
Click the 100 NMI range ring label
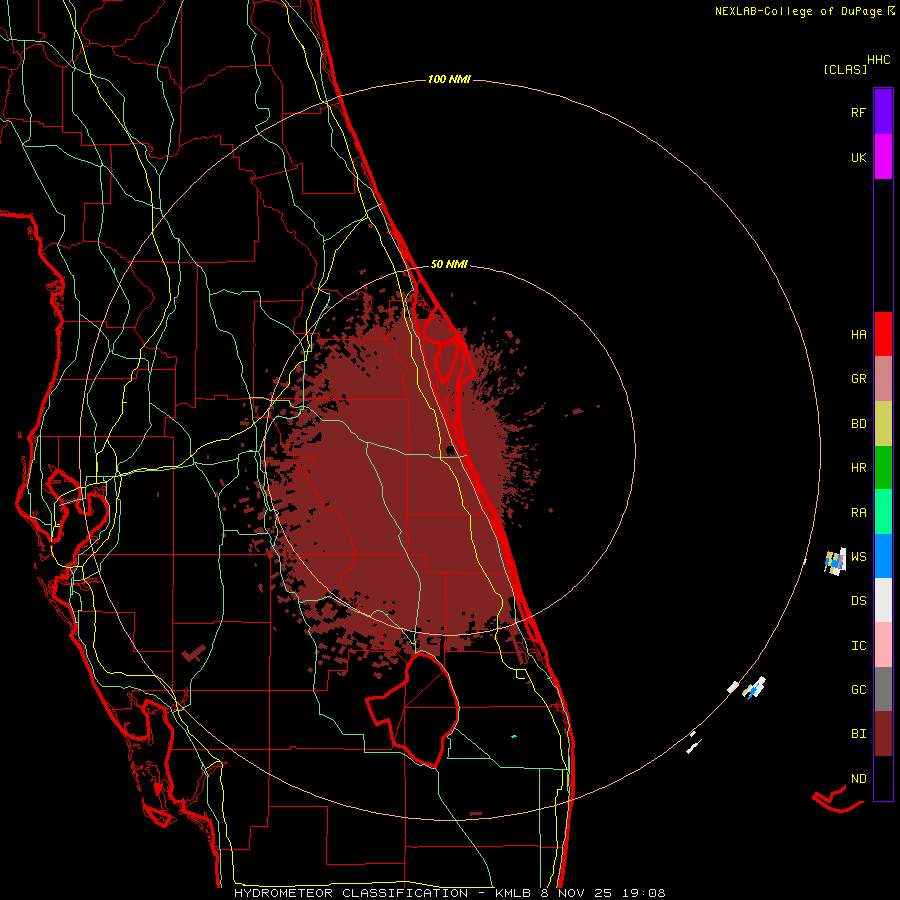click(449, 79)
